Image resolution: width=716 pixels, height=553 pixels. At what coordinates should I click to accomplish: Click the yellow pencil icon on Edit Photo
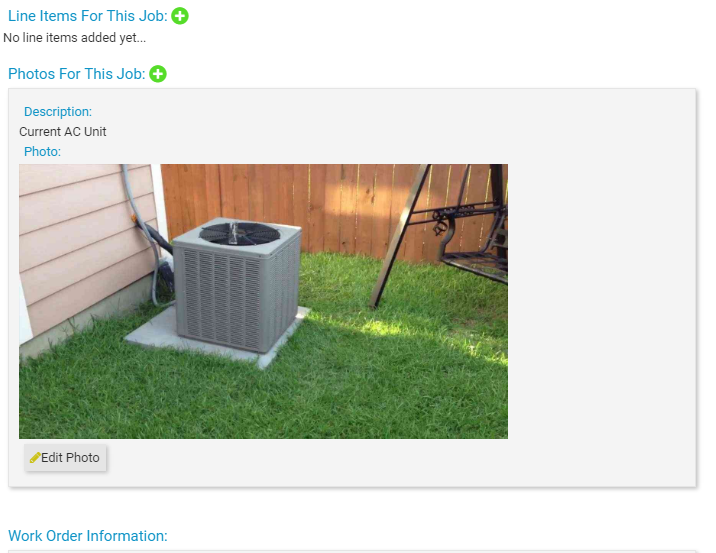(35, 458)
